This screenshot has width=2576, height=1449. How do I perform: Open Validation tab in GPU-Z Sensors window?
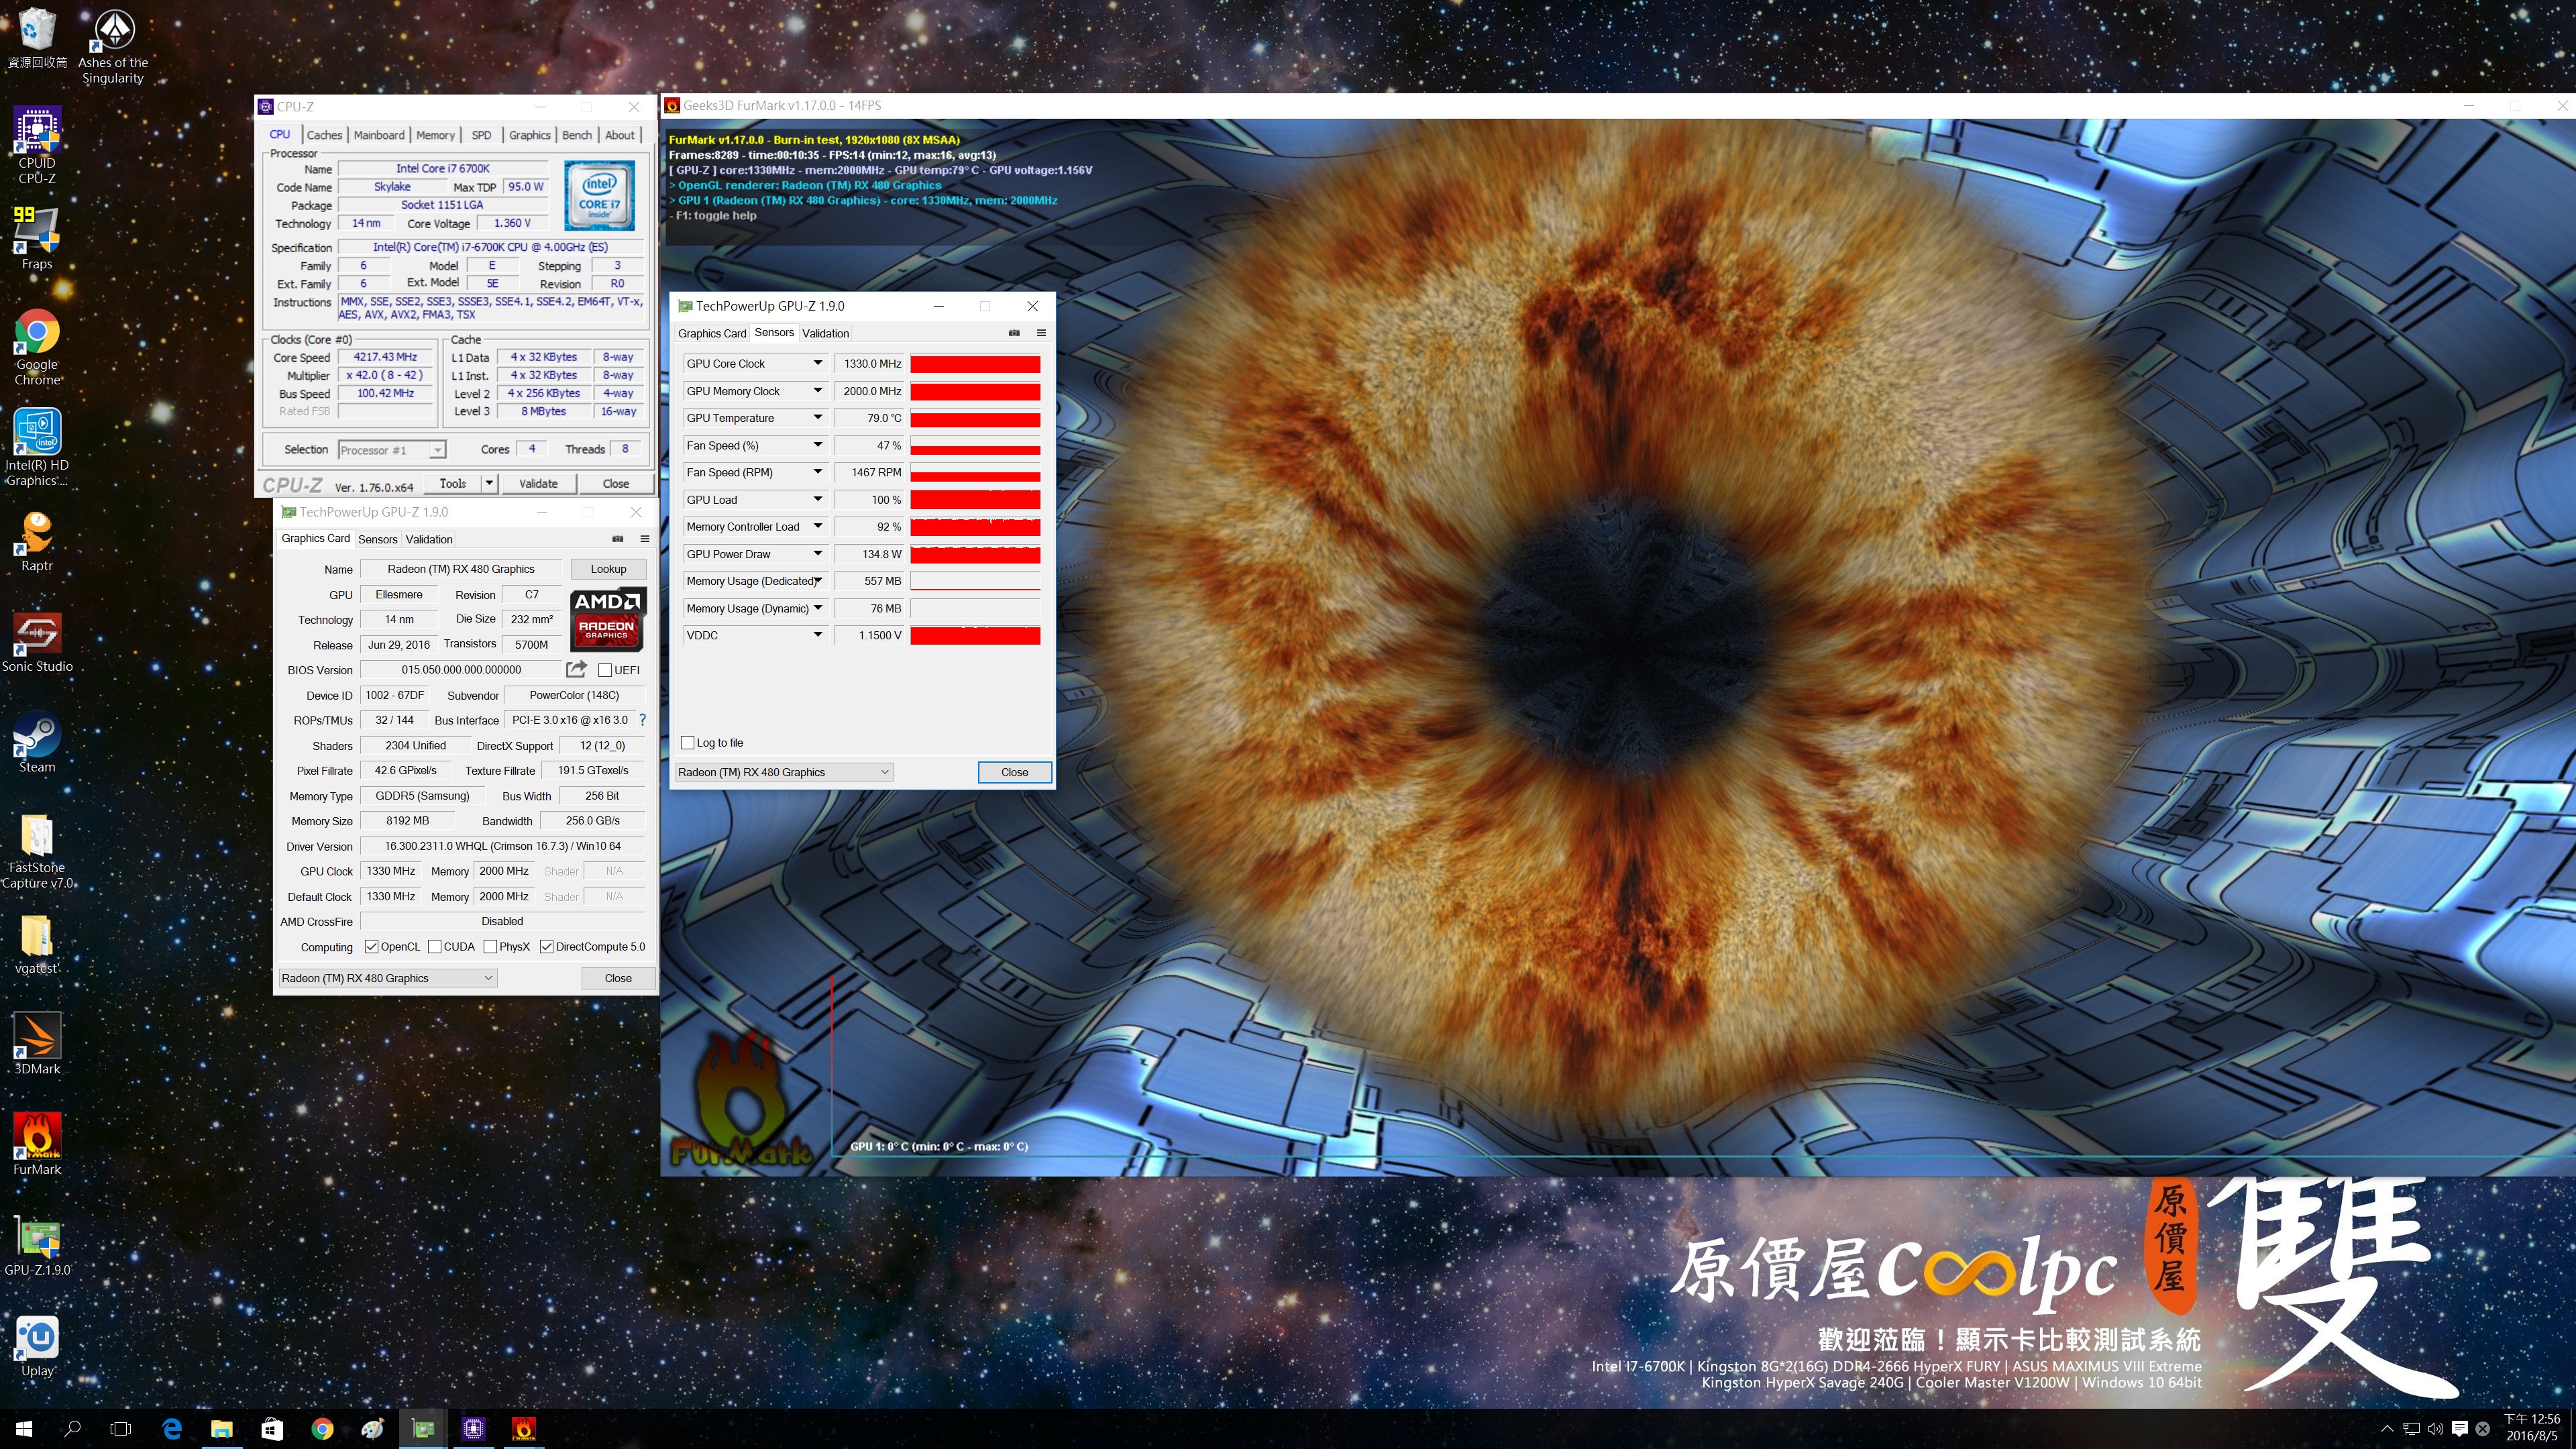click(x=825, y=334)
